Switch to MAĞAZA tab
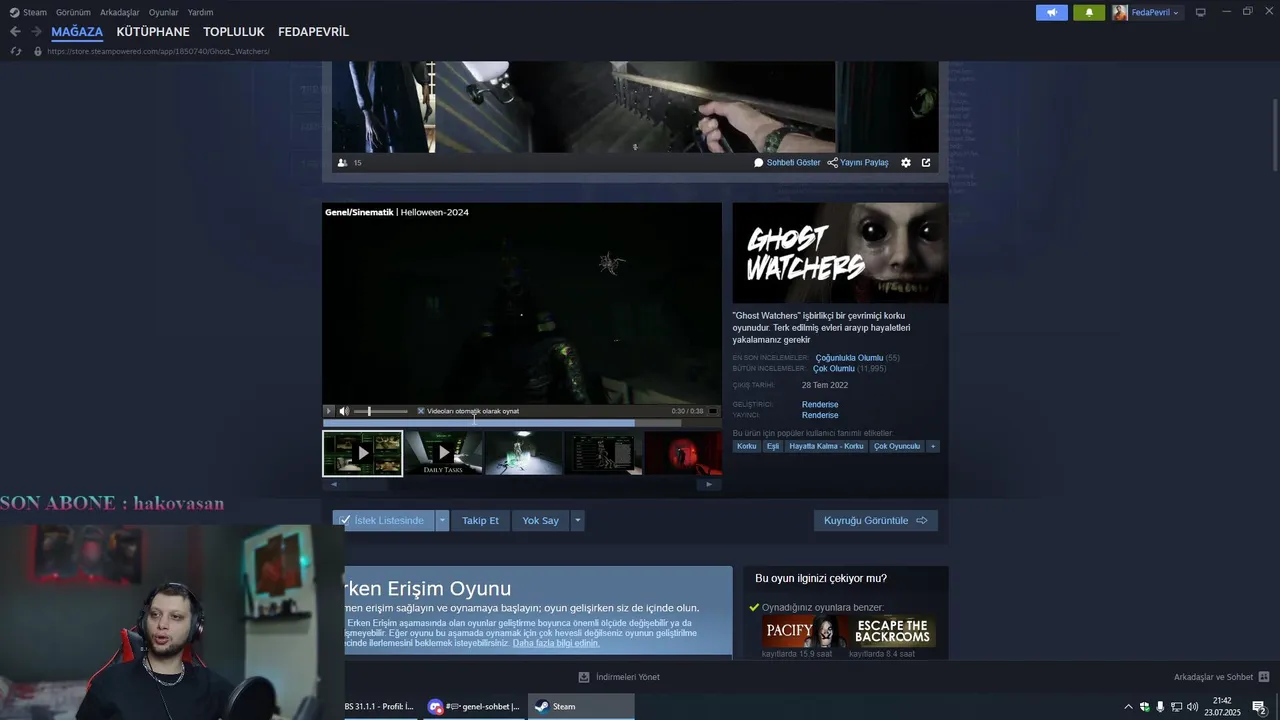 77,32
